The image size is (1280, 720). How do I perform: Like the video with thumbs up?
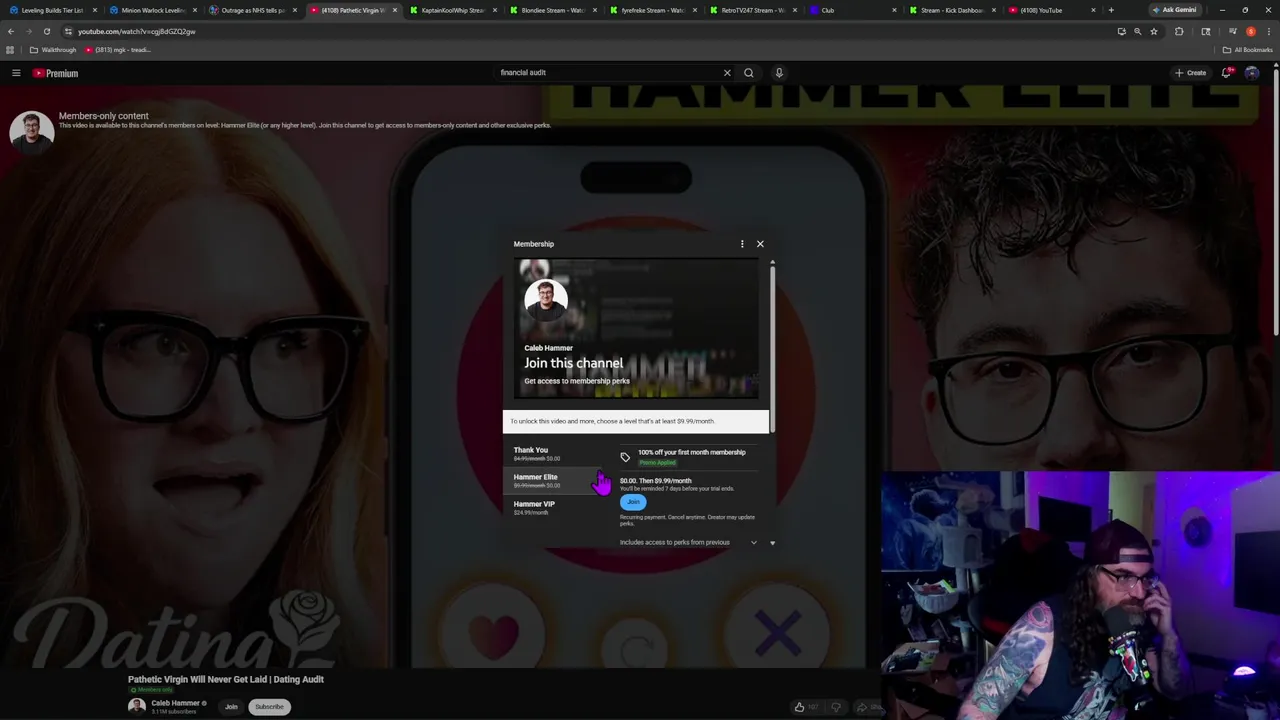coord(804,707)
